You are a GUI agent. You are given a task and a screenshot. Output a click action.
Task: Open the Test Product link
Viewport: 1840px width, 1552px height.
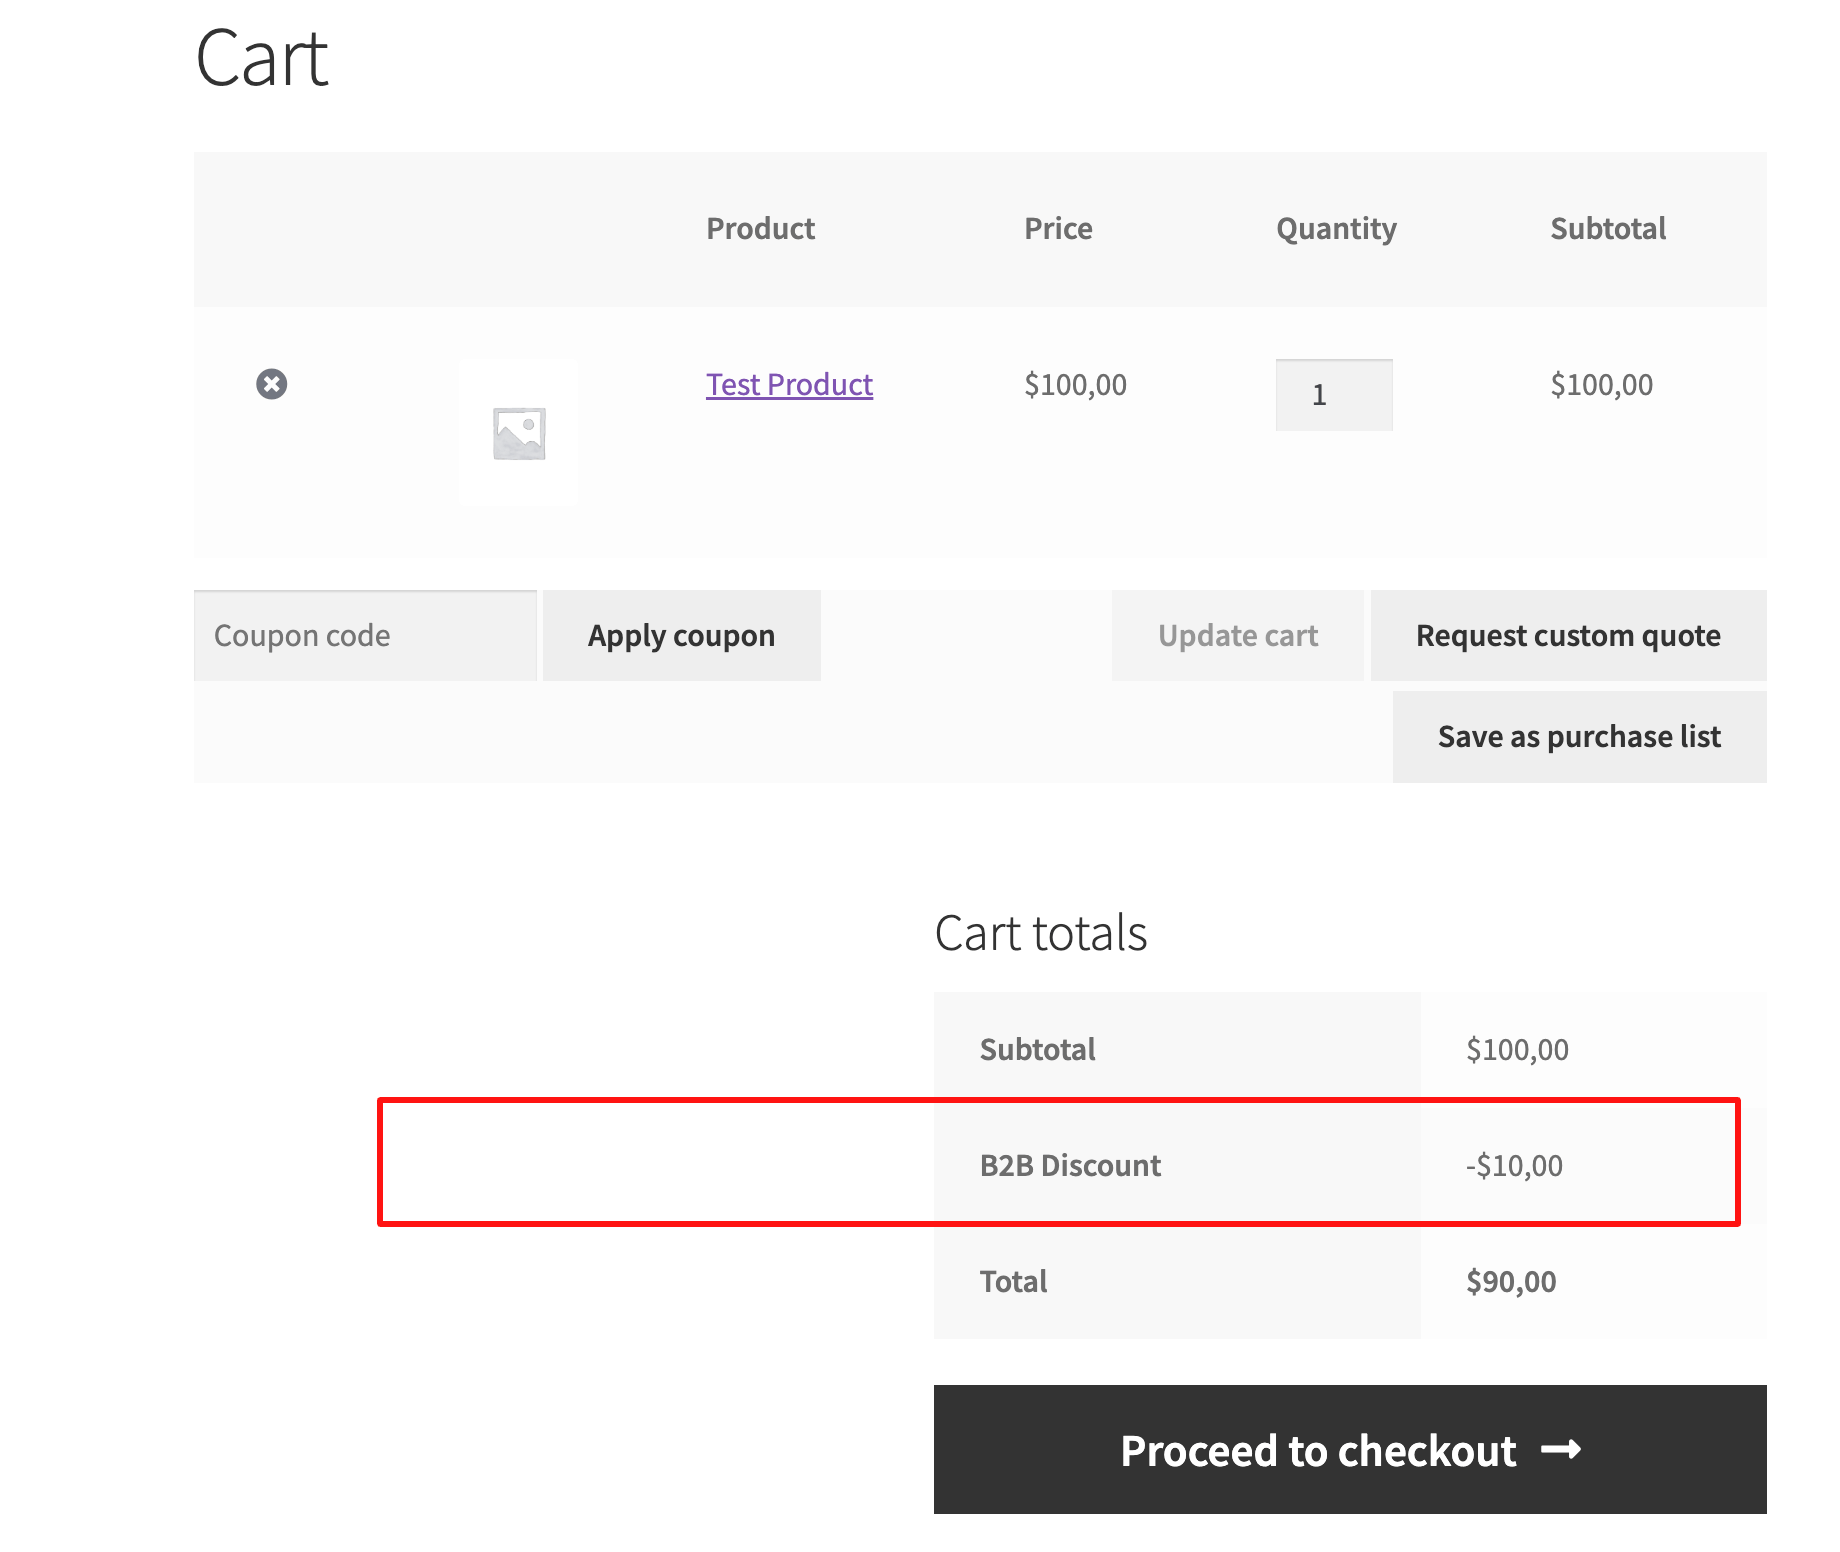pyautogui.click(x=789, y=384)
